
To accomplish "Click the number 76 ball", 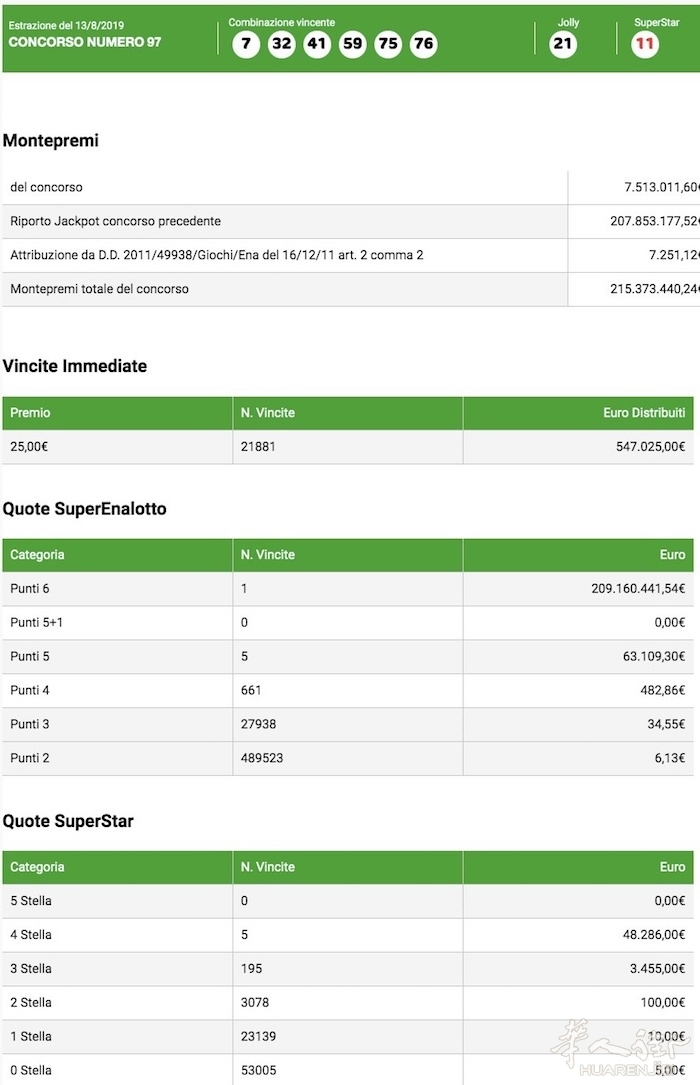I will point(424,44).
